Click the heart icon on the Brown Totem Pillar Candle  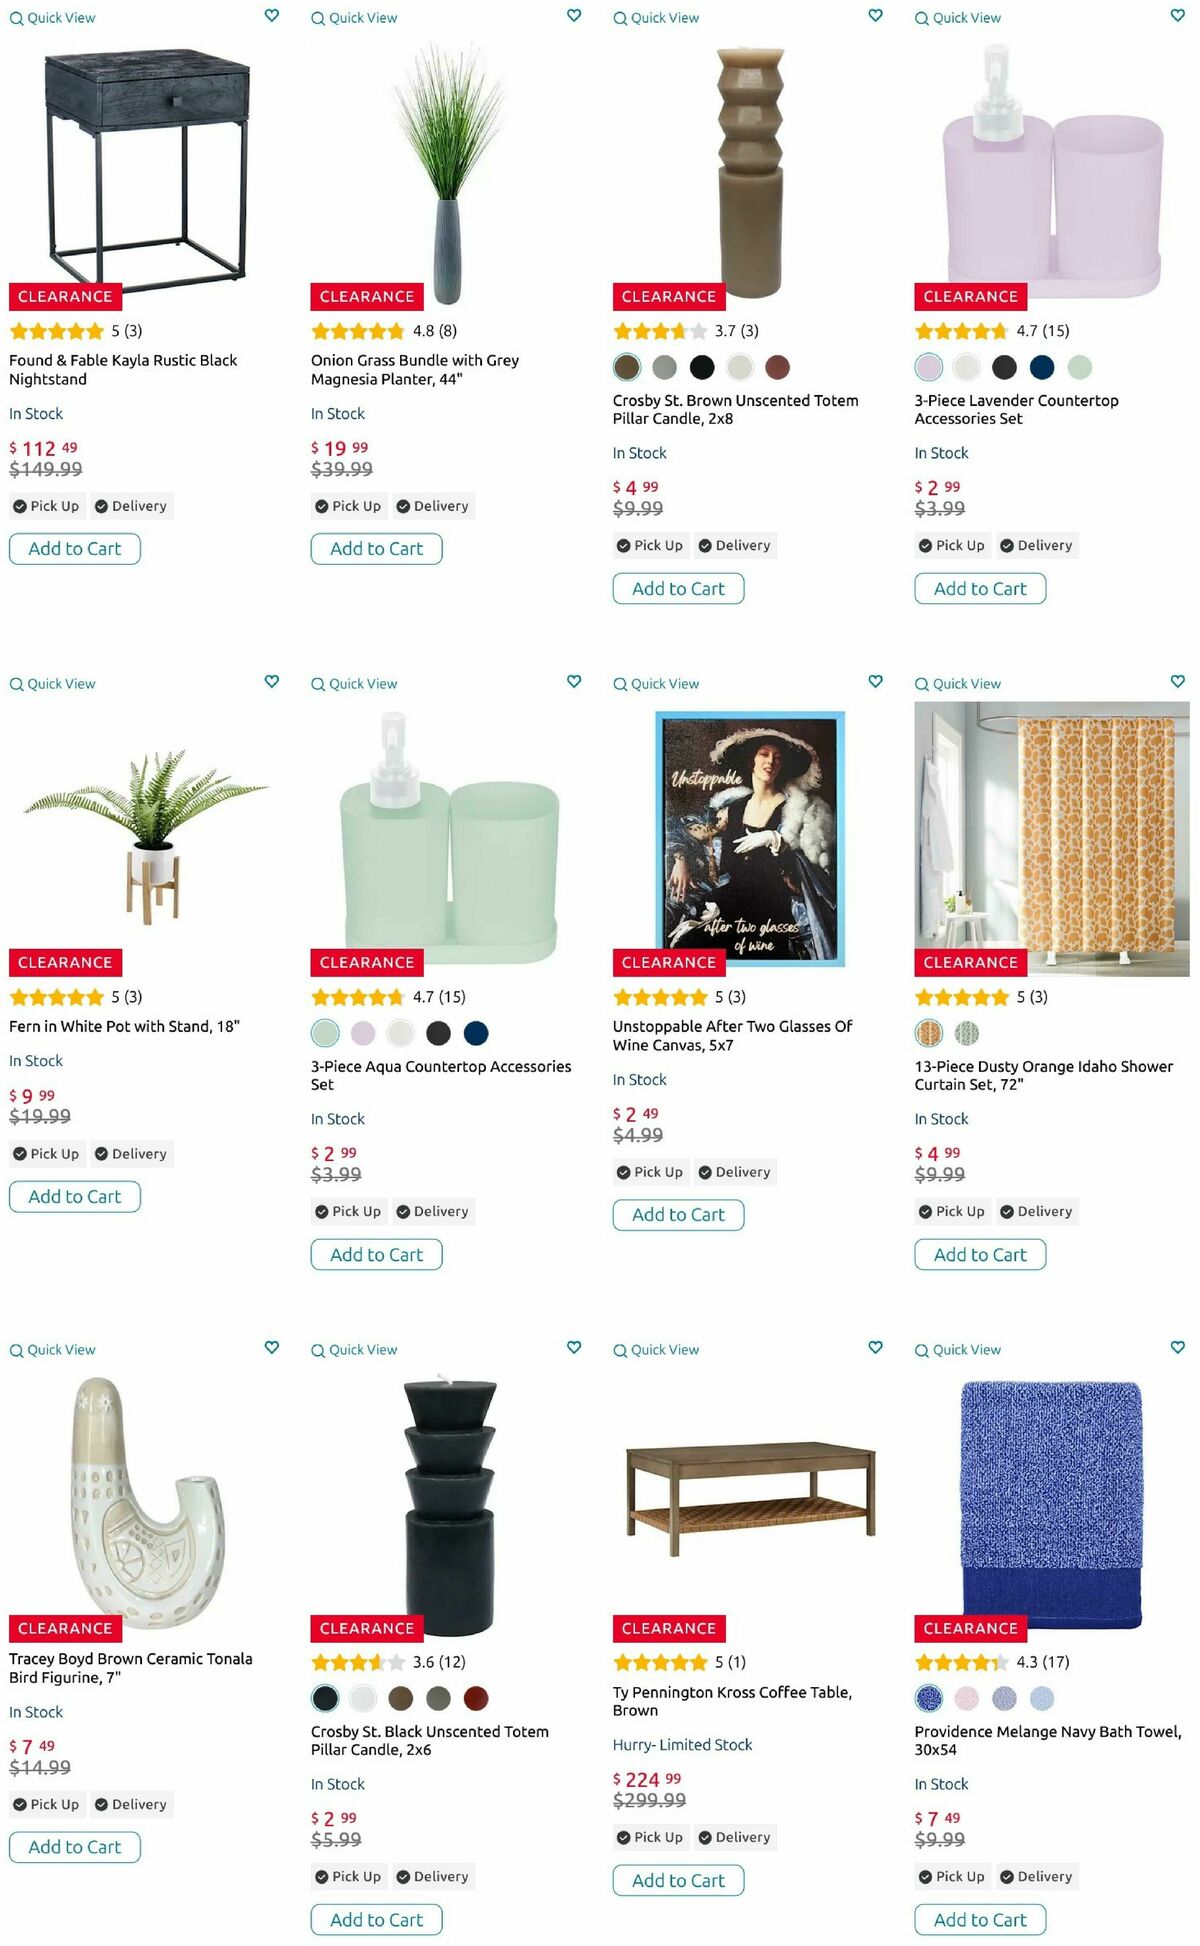pyautogui.click(x=874, y=16)
